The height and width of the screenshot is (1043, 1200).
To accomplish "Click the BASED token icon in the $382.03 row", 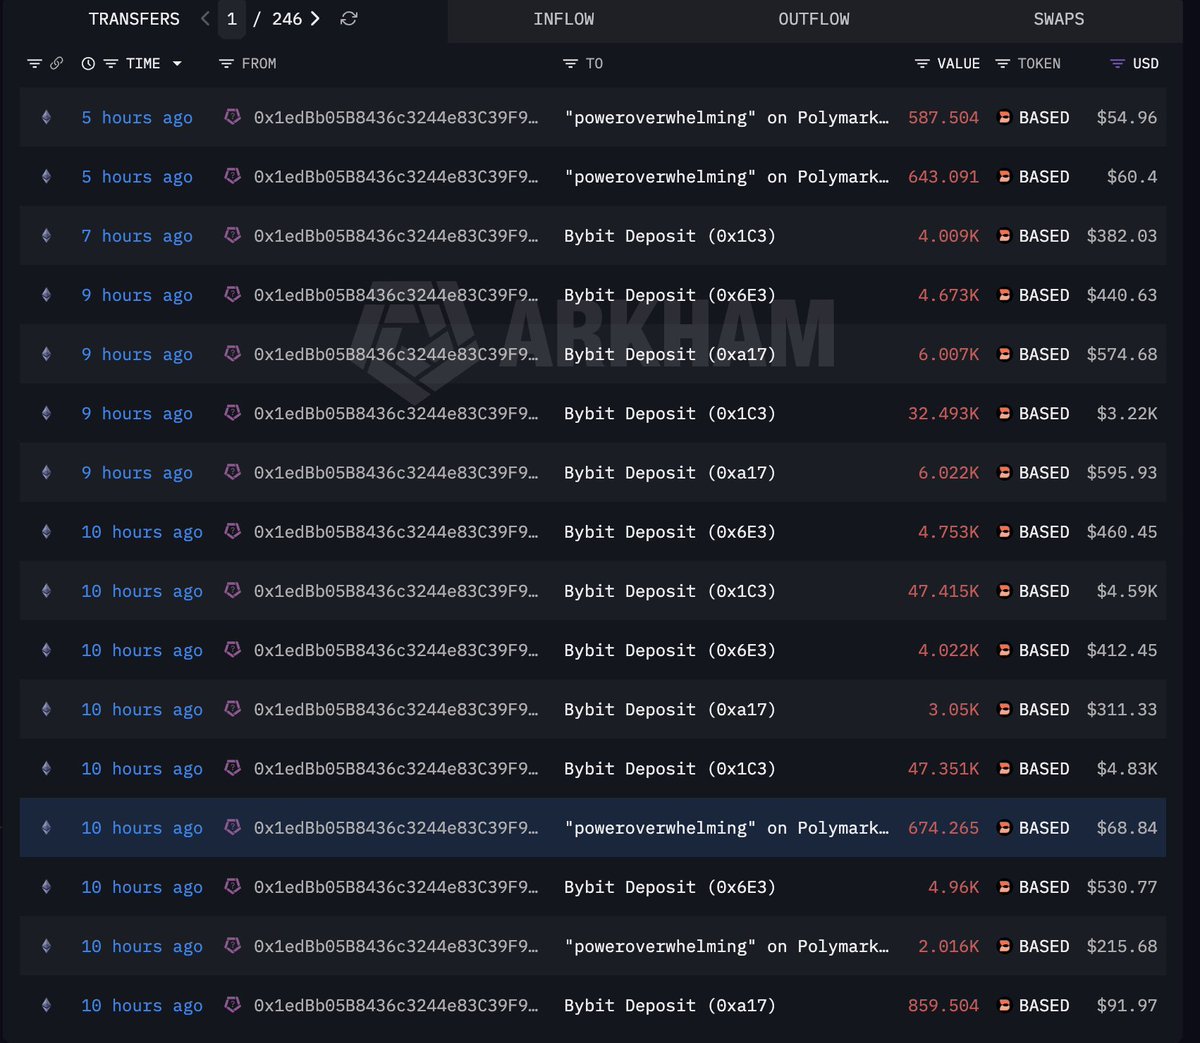I will pyautogui.click(x=1004, y=236).
